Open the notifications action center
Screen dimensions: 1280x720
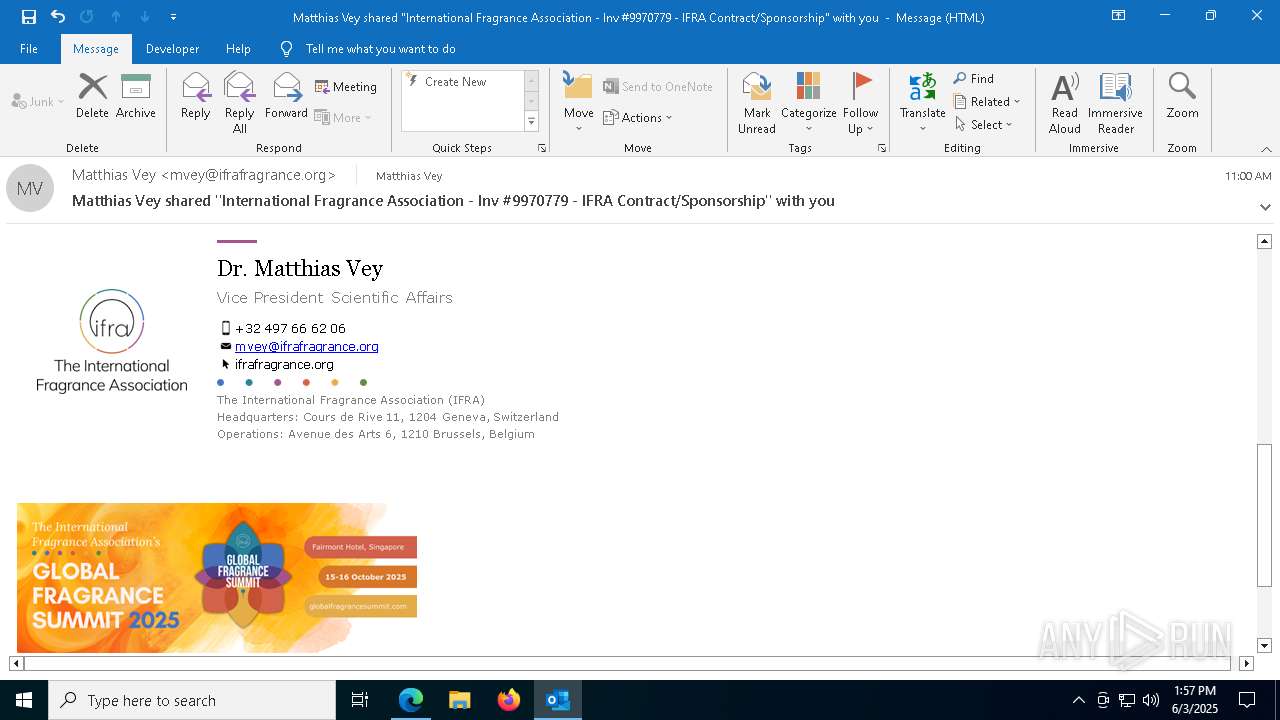(1247, 700)
